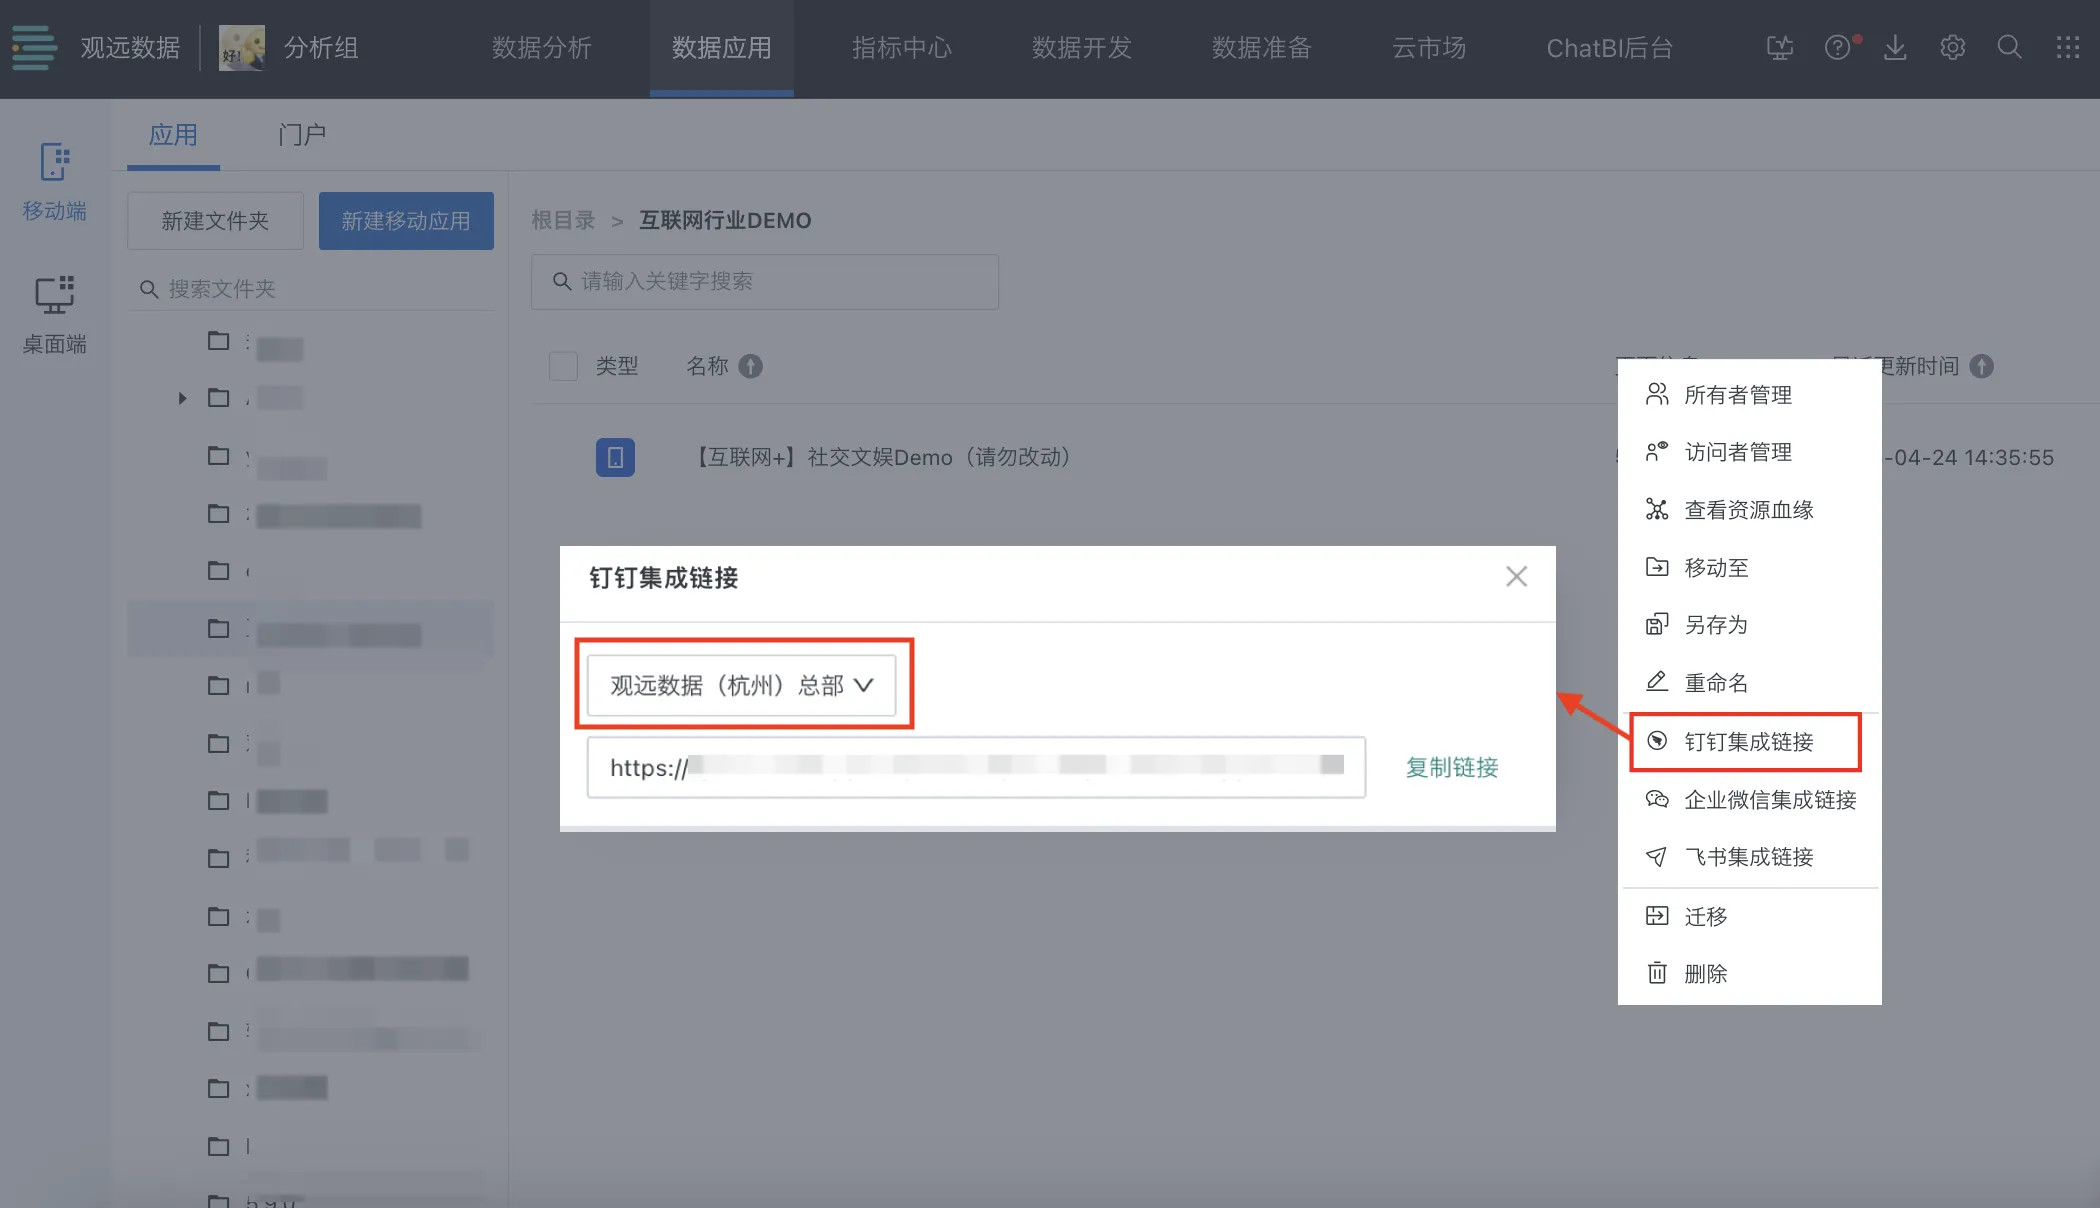Toggle the select-all checkbox beside 类型
Viewport: 2100px width, 1208px height.
pyautogui.click(x=563, y=366)
